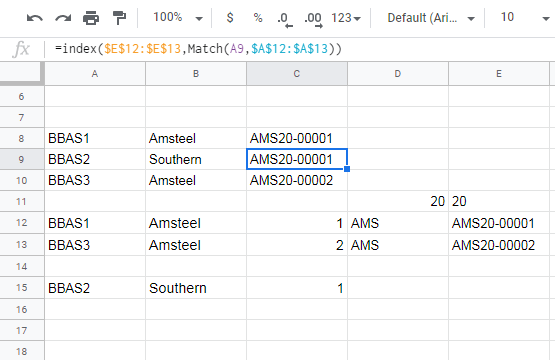Select row 10 header
Screen dimensions: 555x360
[x=22, y=181]
